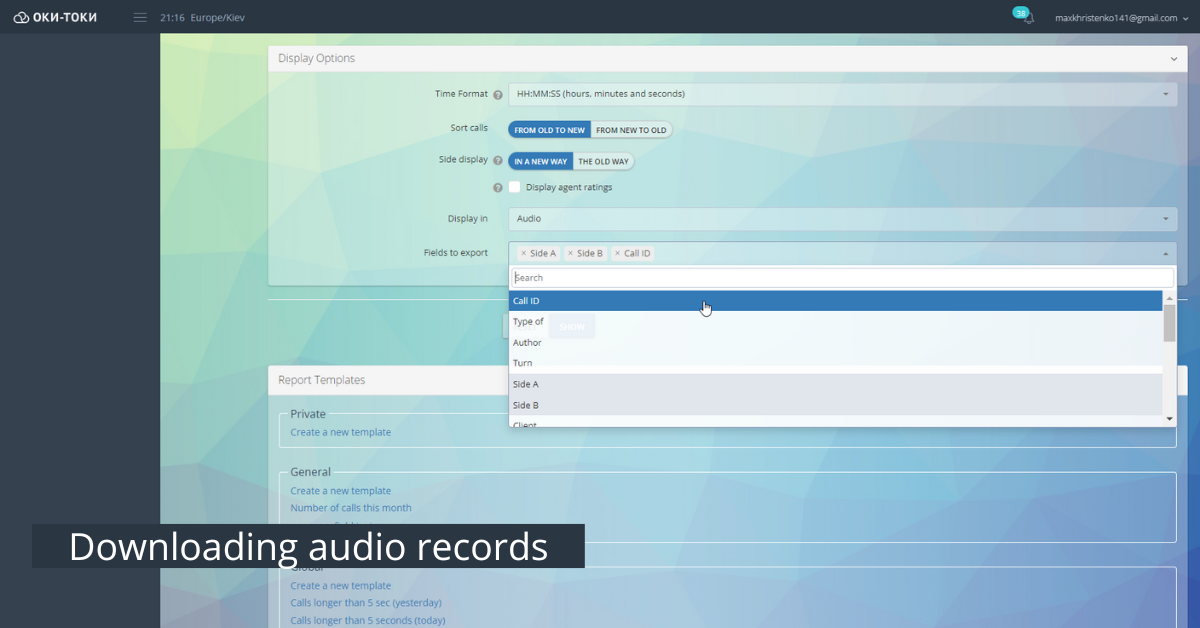1200x628 pixels.
Task: Click the fields list scroll-down arrow
Action: 1170,418
